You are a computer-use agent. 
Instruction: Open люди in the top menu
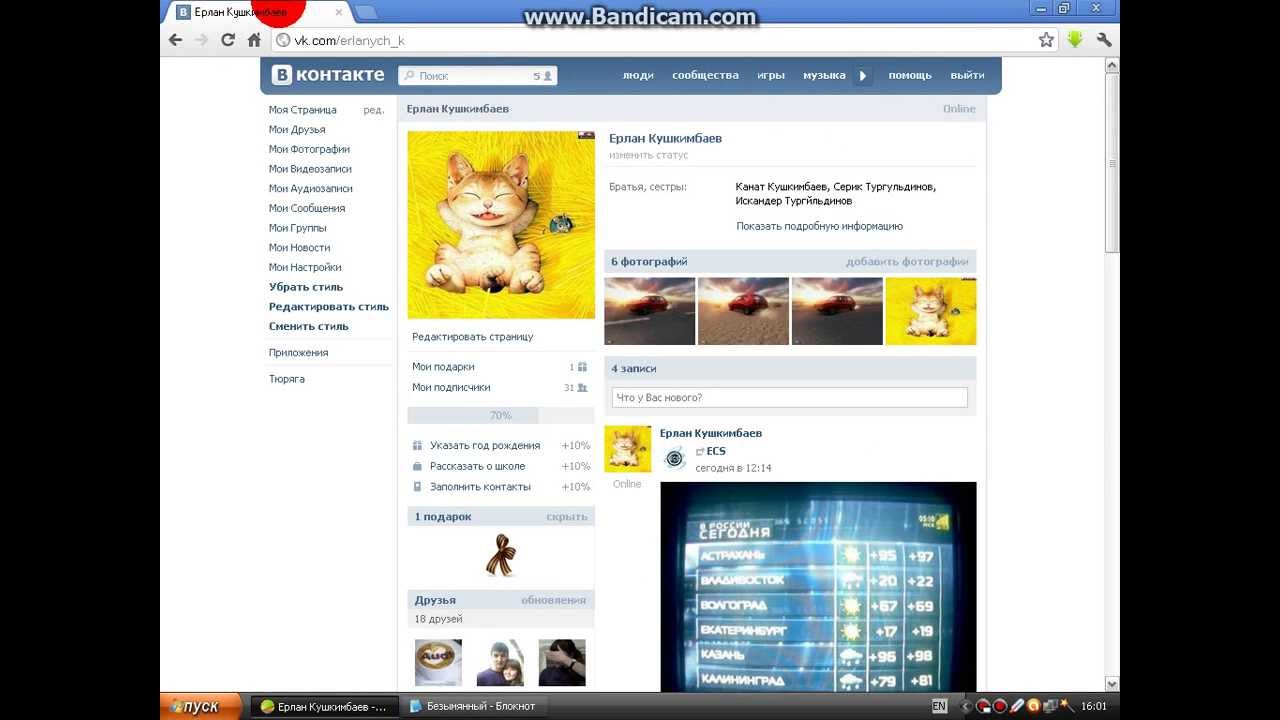click(x=638, y=75)
